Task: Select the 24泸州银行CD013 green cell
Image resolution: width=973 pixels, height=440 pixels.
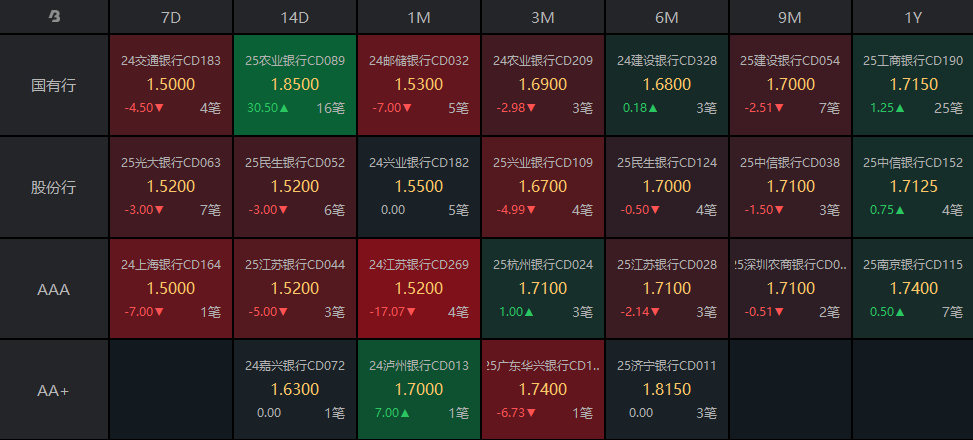Action: [x=419, y=390]
